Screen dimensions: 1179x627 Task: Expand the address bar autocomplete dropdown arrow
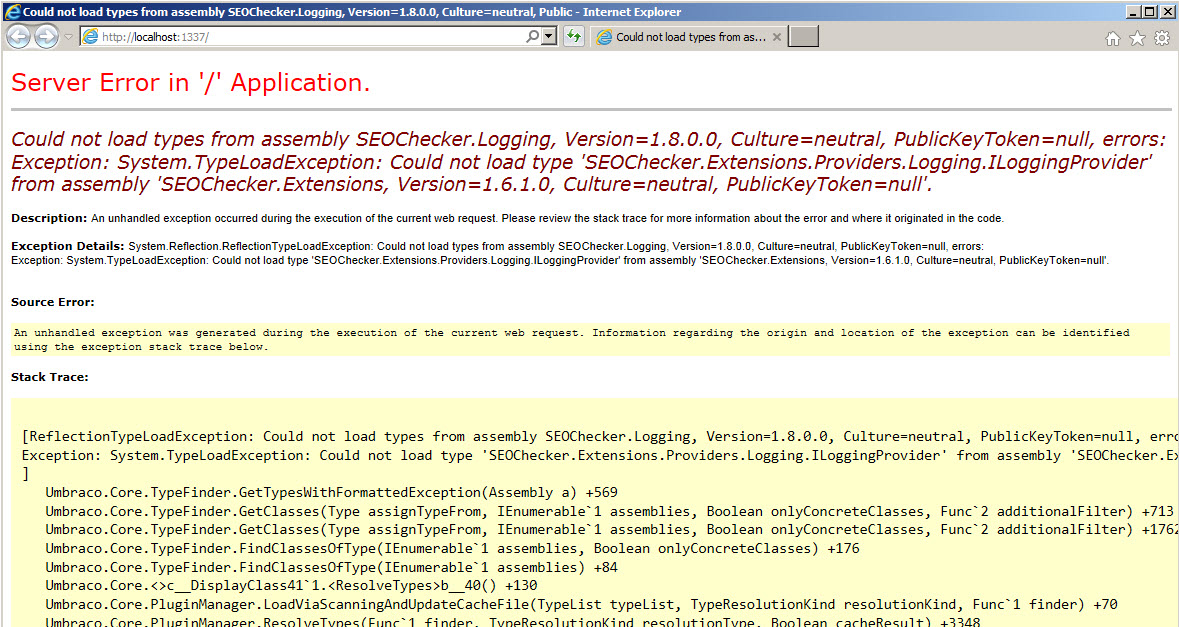(550, 36)
